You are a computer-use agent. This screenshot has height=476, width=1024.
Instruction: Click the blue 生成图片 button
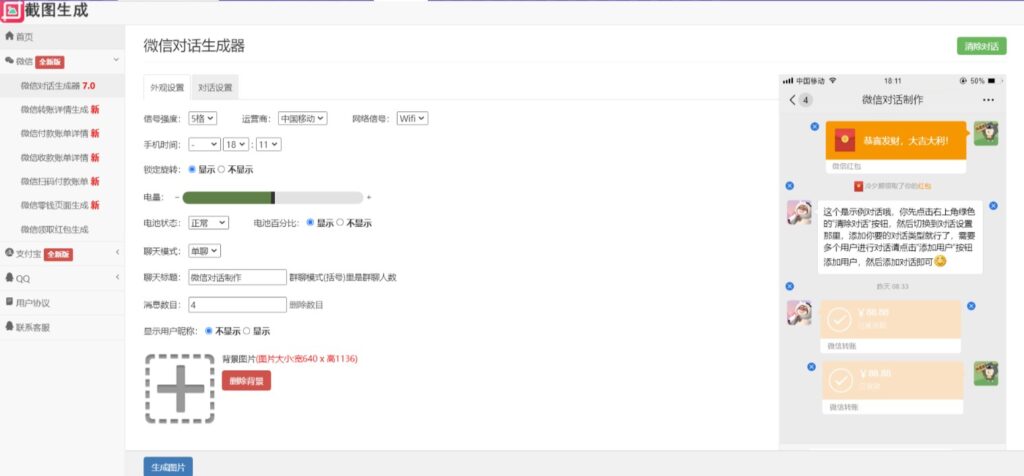(168, 468)
